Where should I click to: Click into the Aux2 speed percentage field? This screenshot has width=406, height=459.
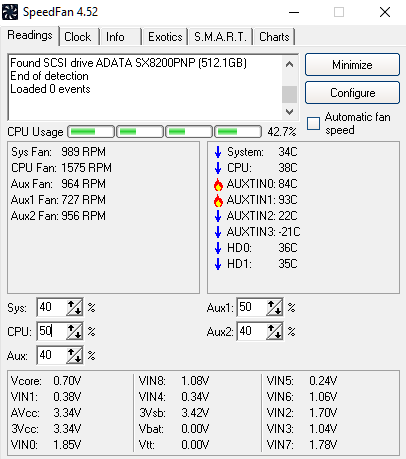252,331
